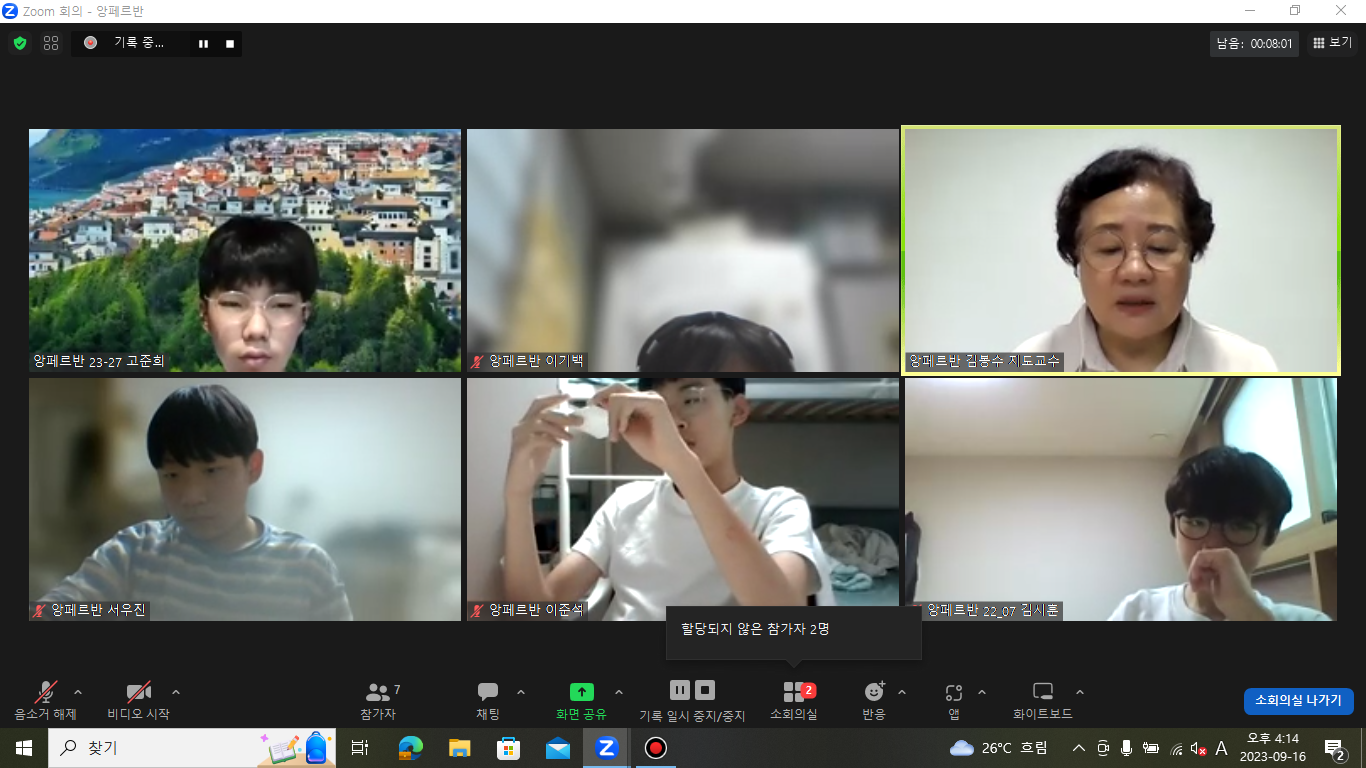Open the network Wi-Fi tray icon
Screen dimensions: 1366x768
coord(1176,748)
